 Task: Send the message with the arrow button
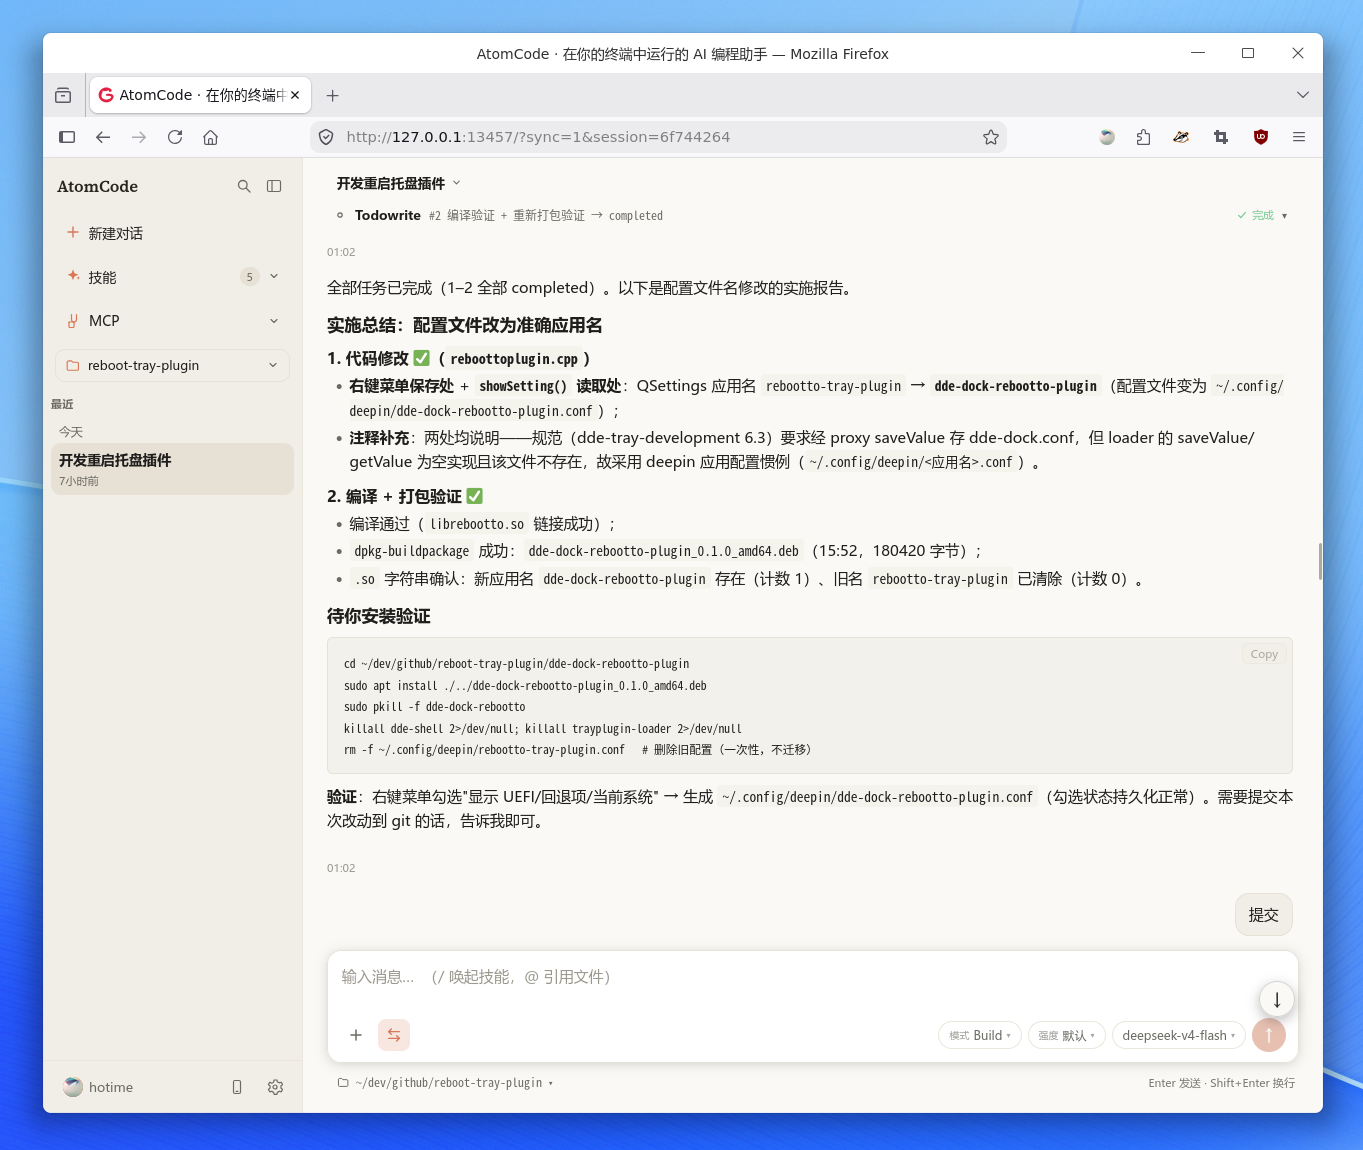1269,1035
